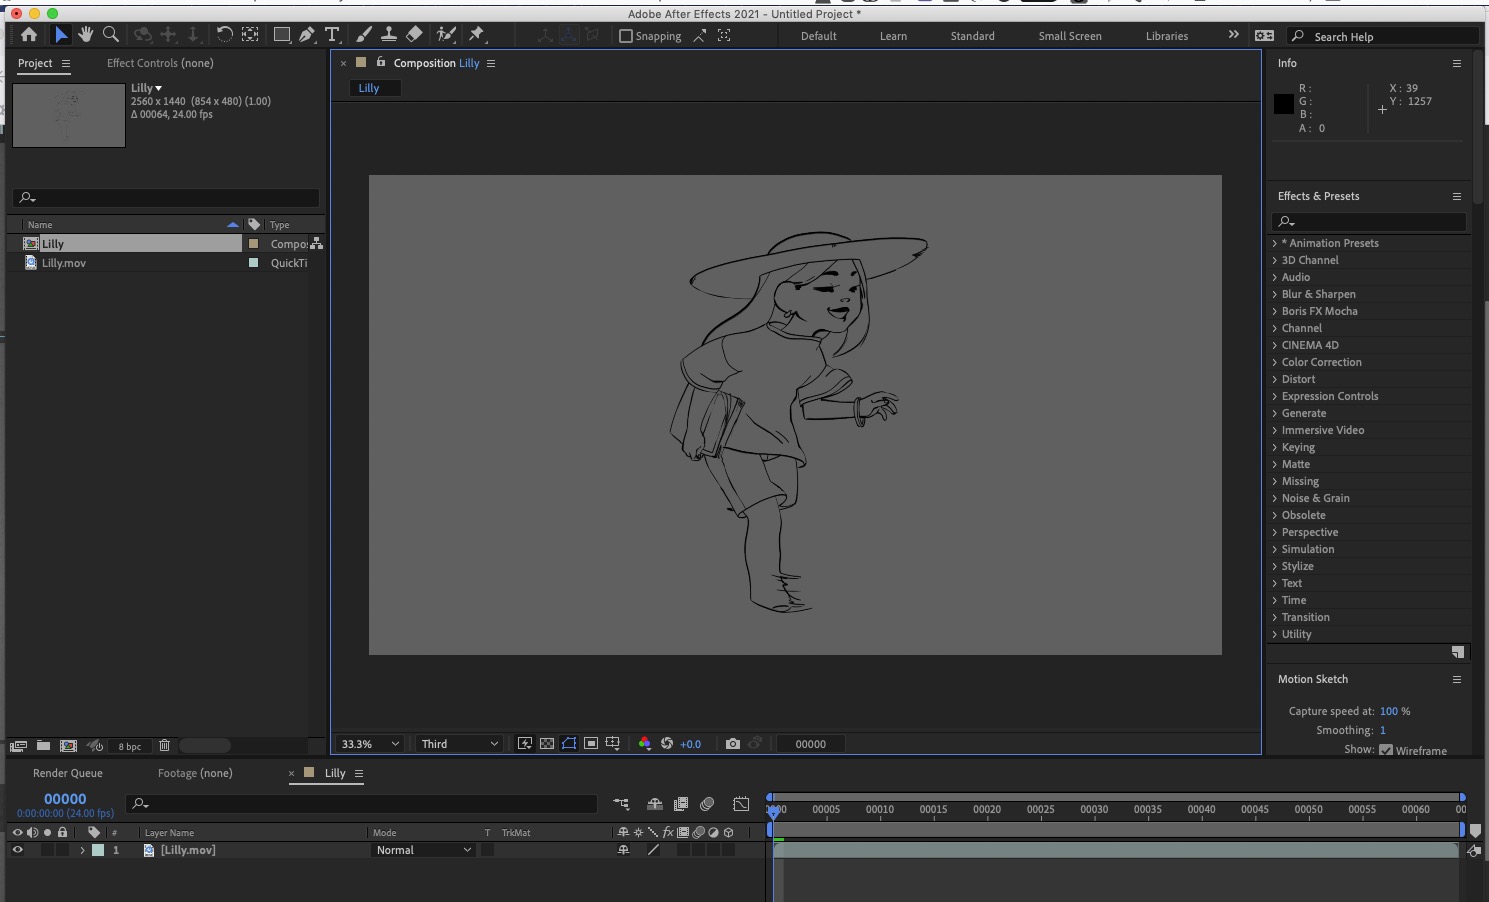This screenshot has height=902, width=1489.
Task: Click Interpret Footage icon in Project panel
Action: coord(18,746)
